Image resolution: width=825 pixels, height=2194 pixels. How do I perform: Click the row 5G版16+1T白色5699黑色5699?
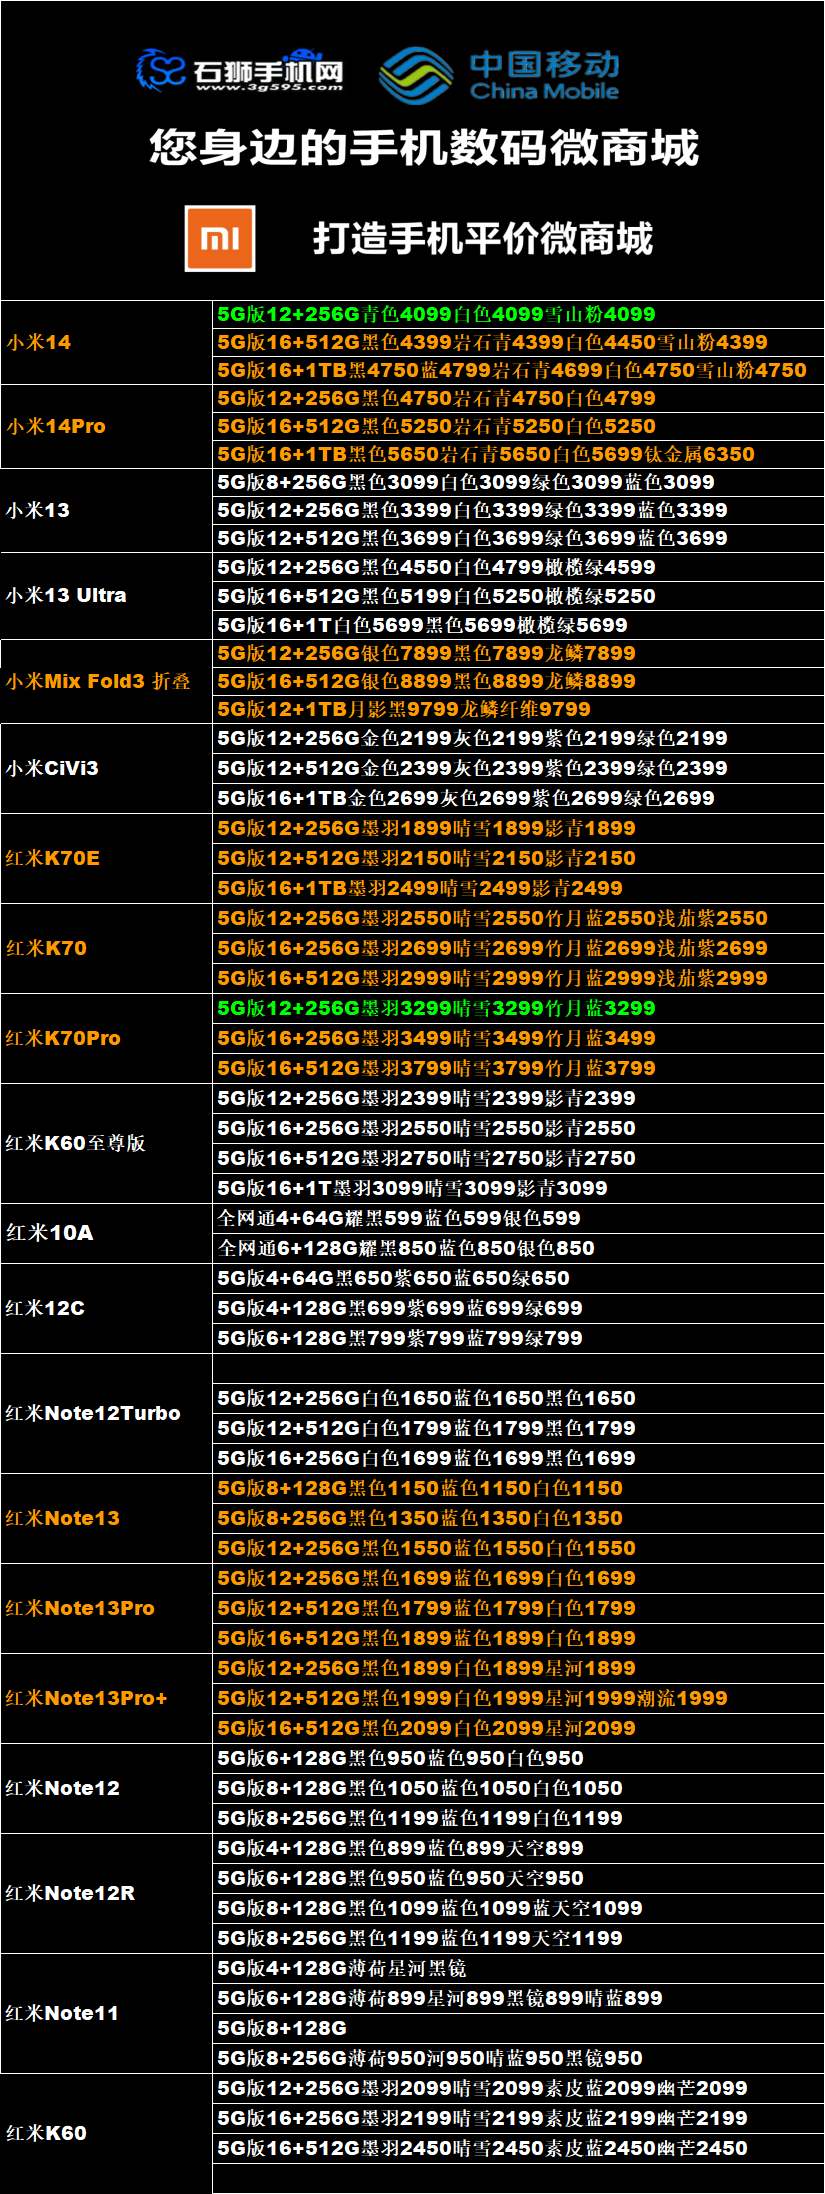coord(519,625)
